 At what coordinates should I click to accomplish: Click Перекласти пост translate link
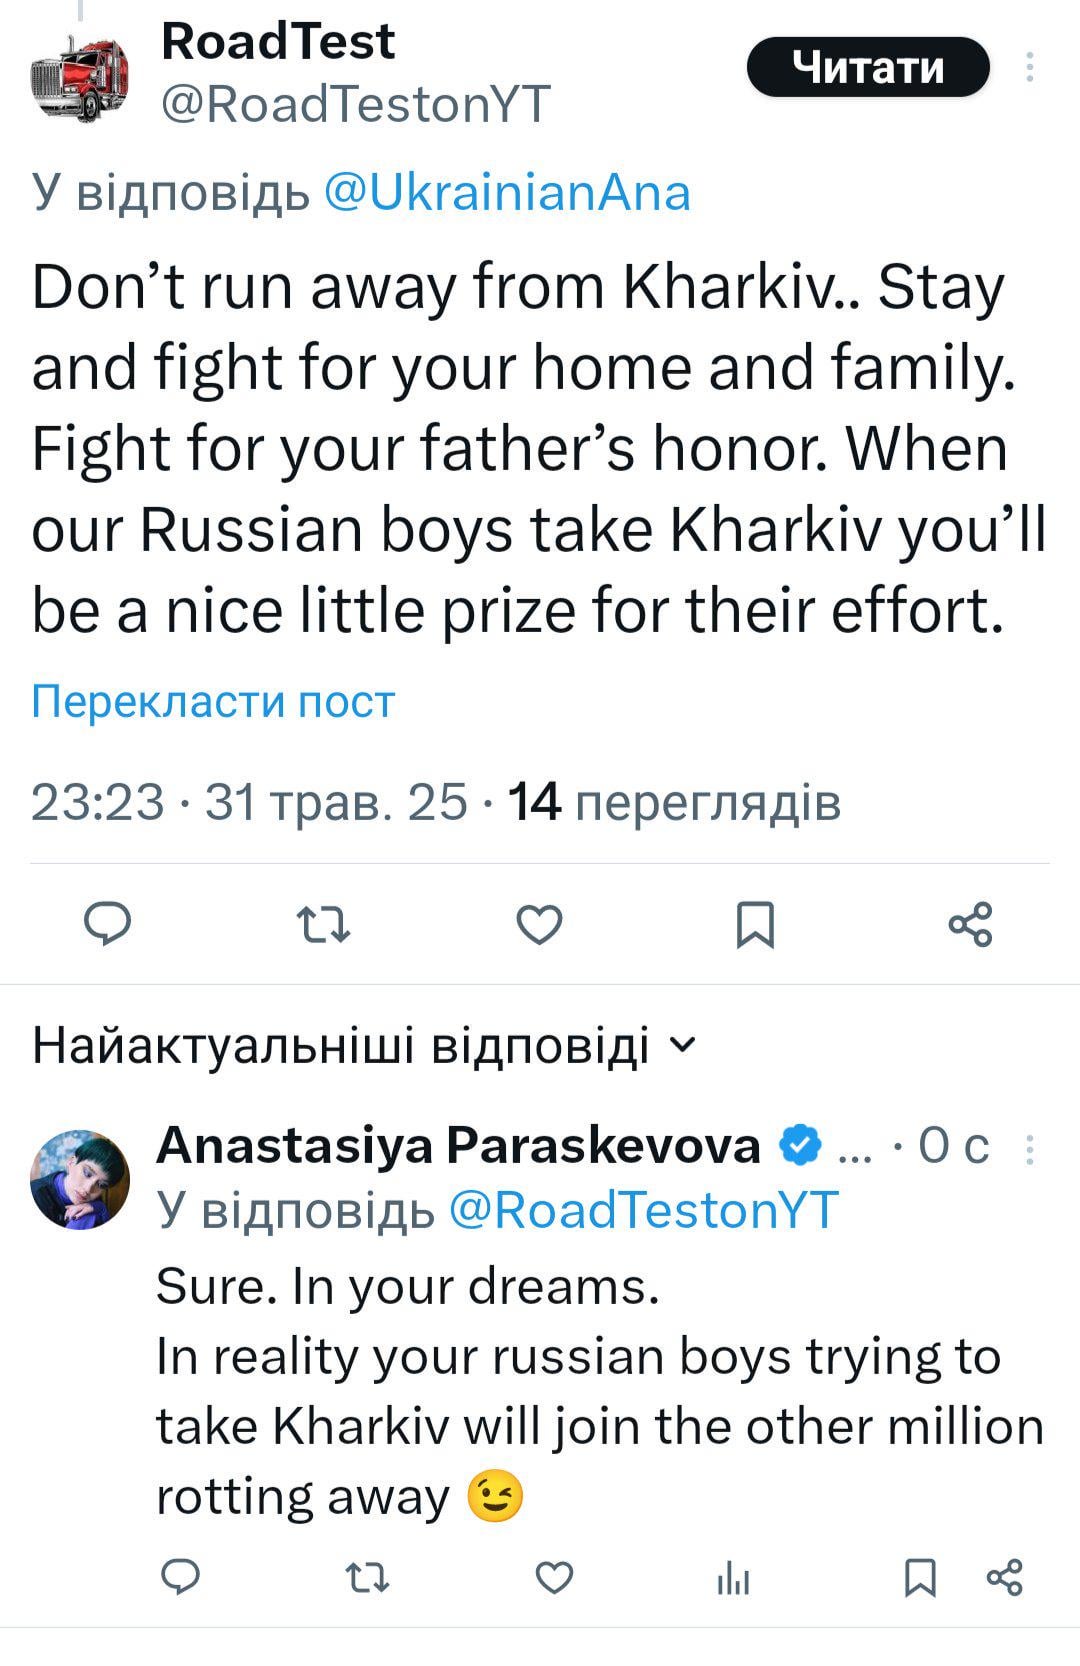tap(213, 701)
